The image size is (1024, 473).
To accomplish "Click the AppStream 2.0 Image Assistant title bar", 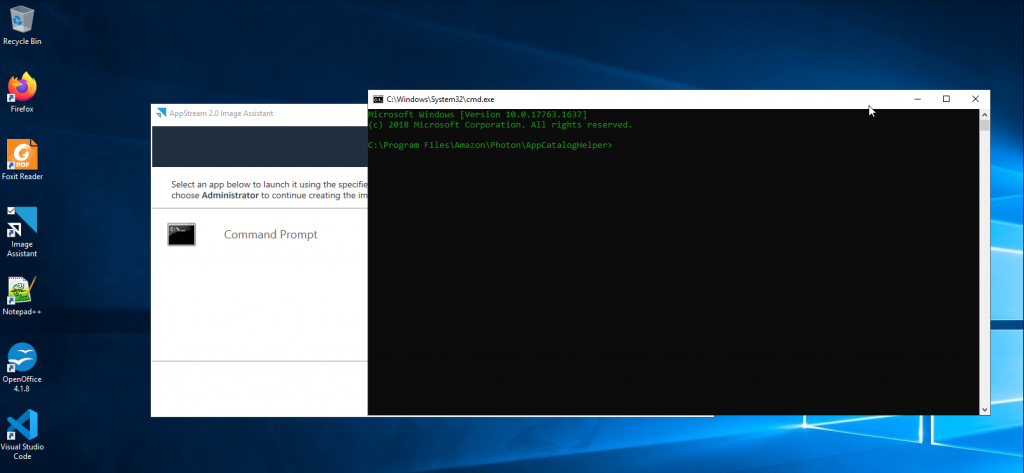I will pos(259,113).
